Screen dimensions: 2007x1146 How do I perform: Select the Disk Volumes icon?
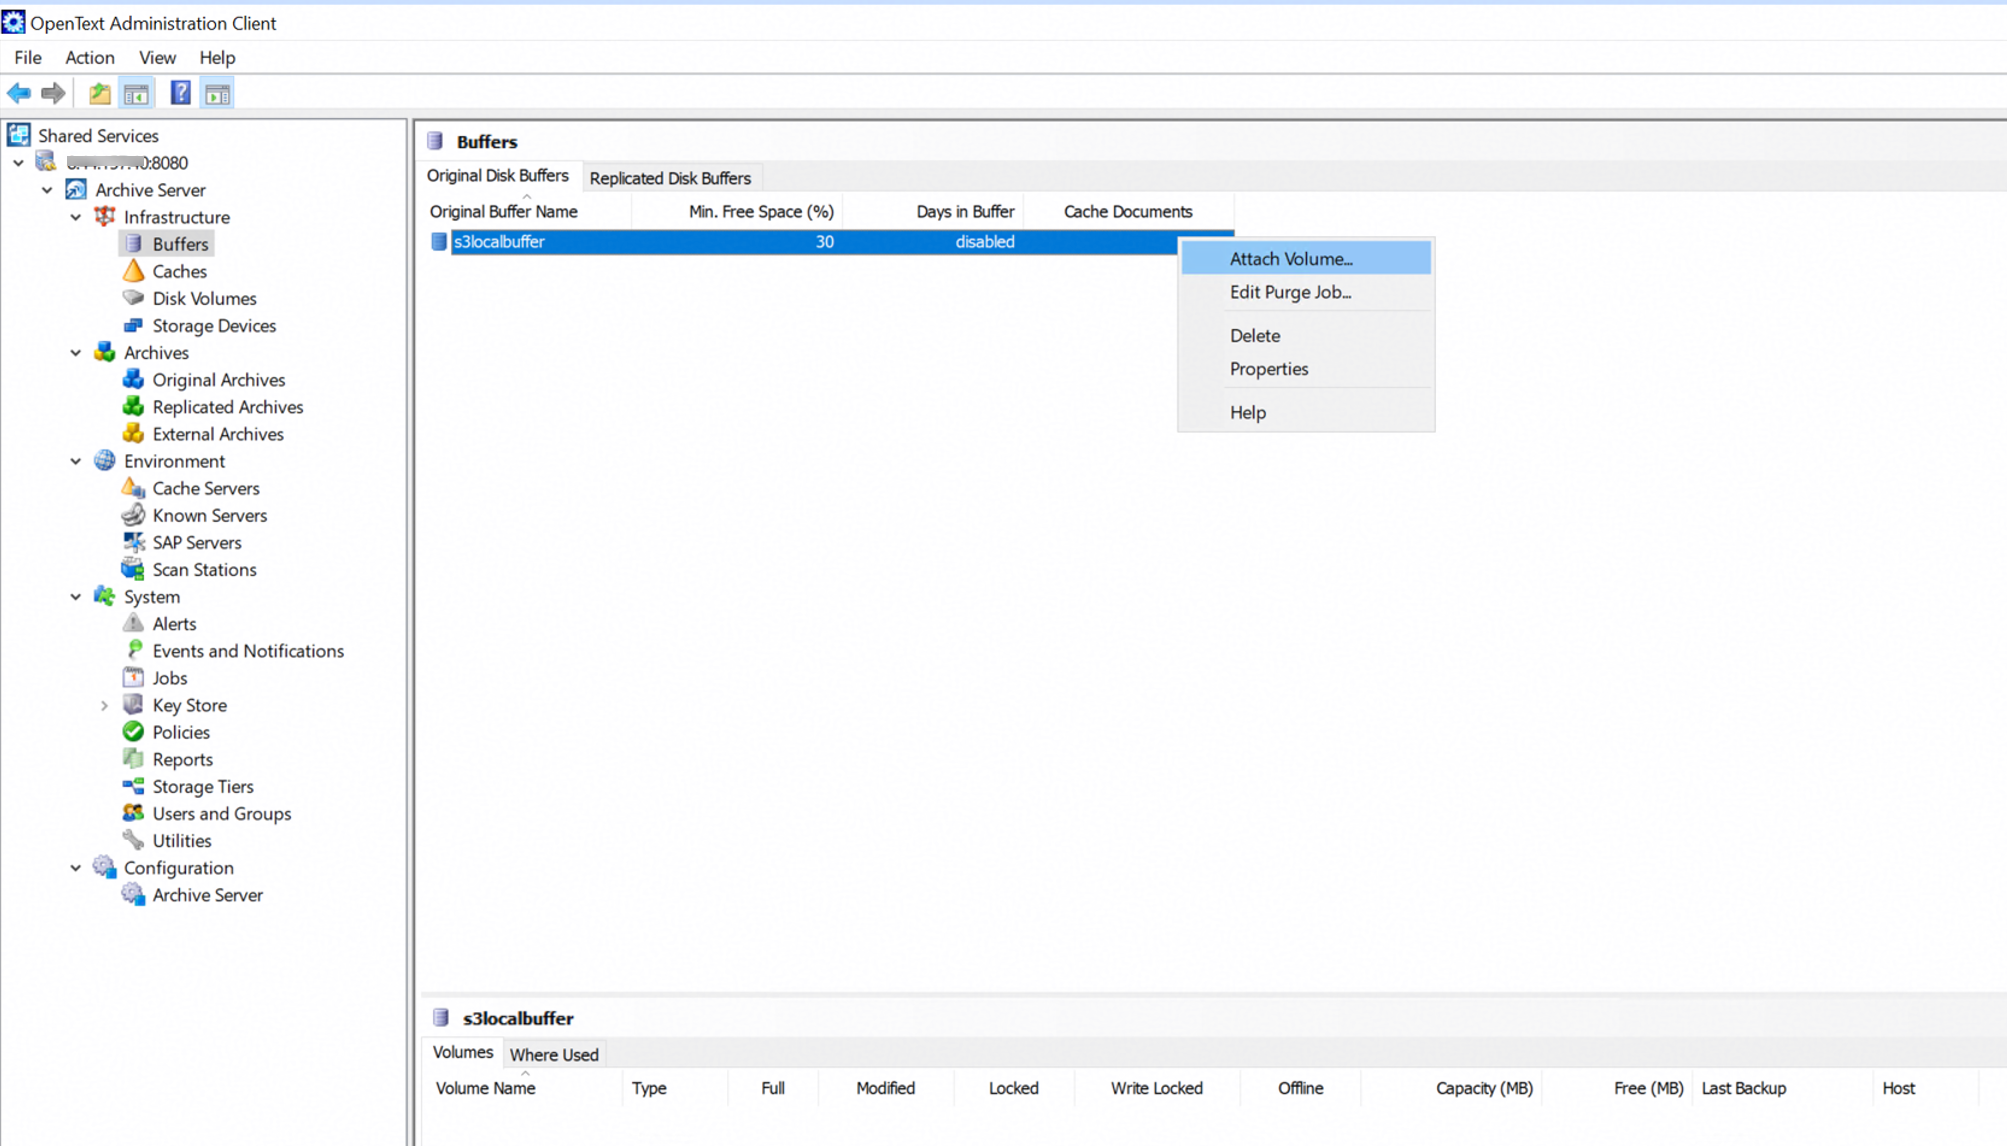(x=133, y=298)
